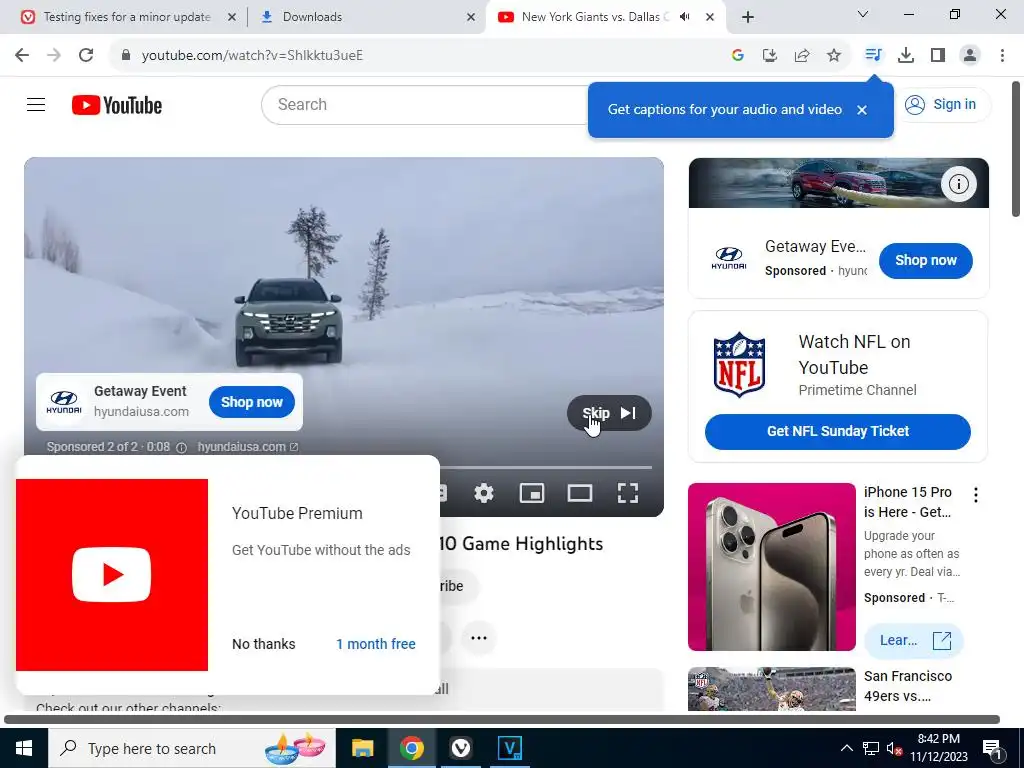Open video settings gear icon
The image size is (1024, 768).
pos(484,493)
